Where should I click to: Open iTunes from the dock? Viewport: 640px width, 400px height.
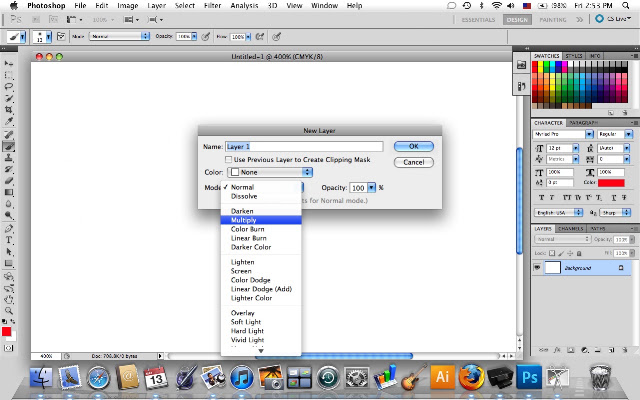pyautogui.click(x=242, y=377)
